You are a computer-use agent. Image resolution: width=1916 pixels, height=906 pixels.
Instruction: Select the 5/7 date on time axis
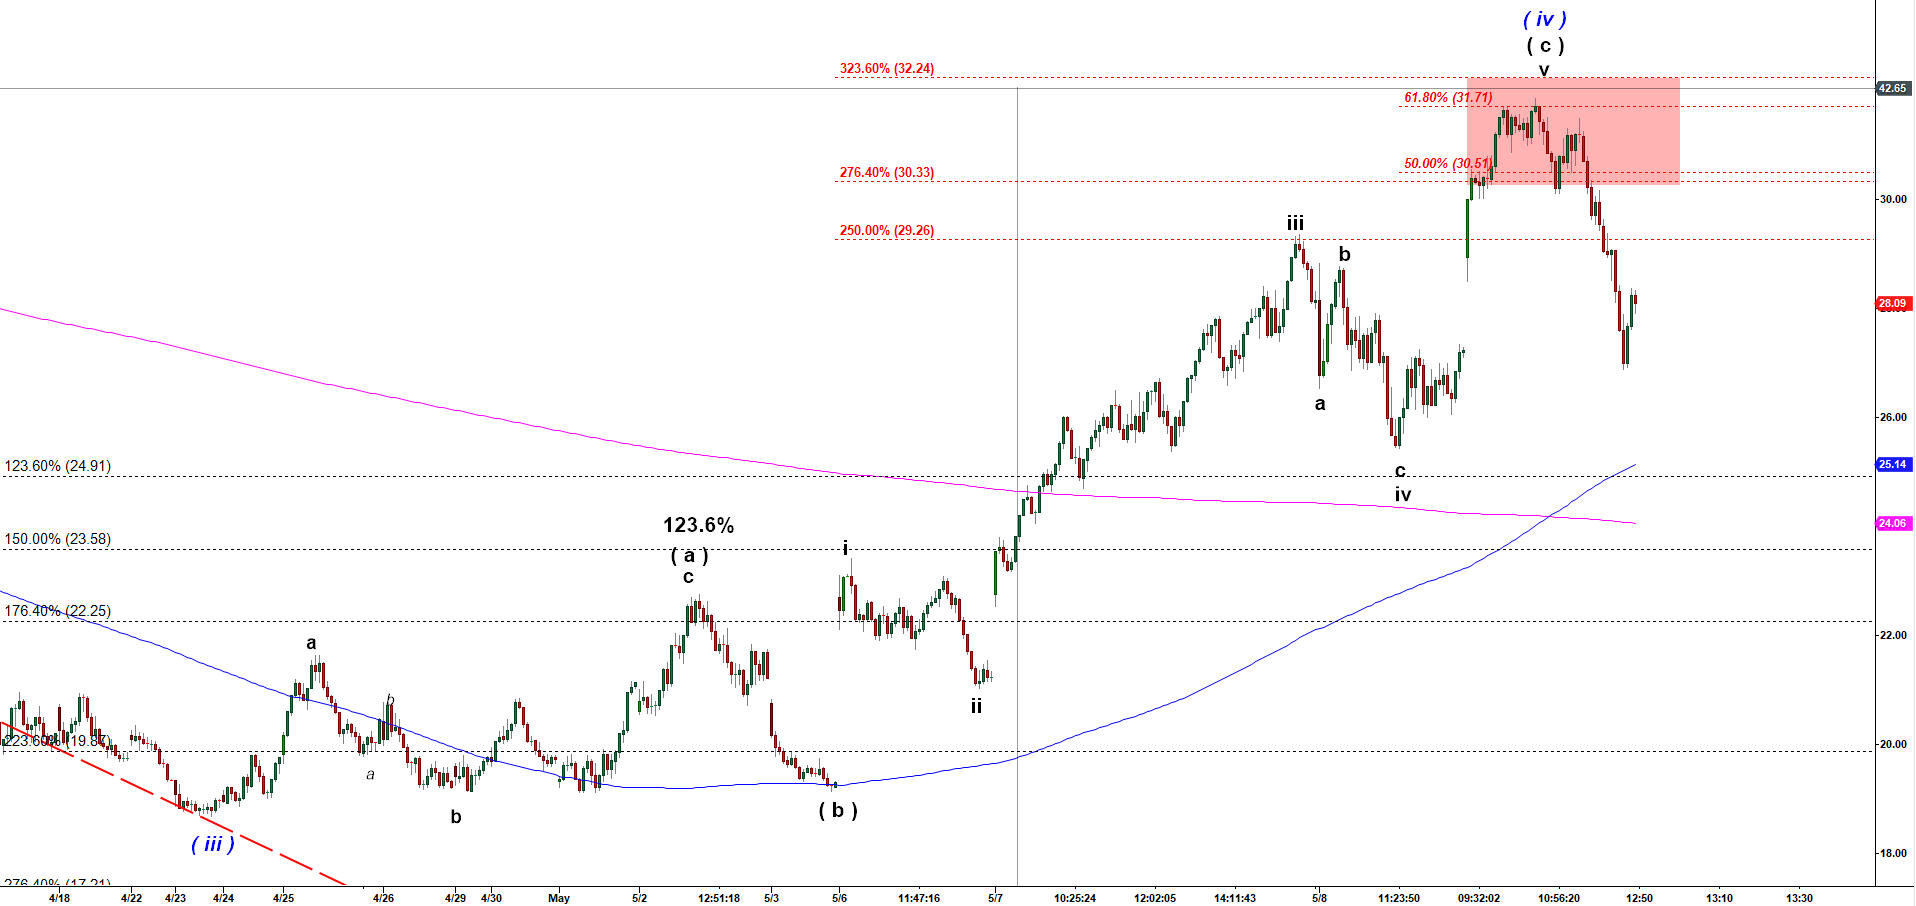coord(995,898)
